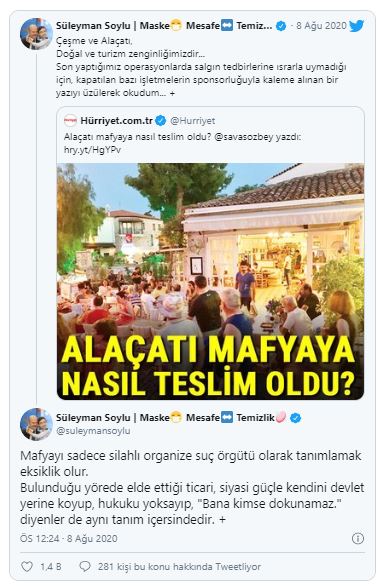Open the hry.yt/HgYPv link
The image size is (381, 588).
tap(92, 150)
